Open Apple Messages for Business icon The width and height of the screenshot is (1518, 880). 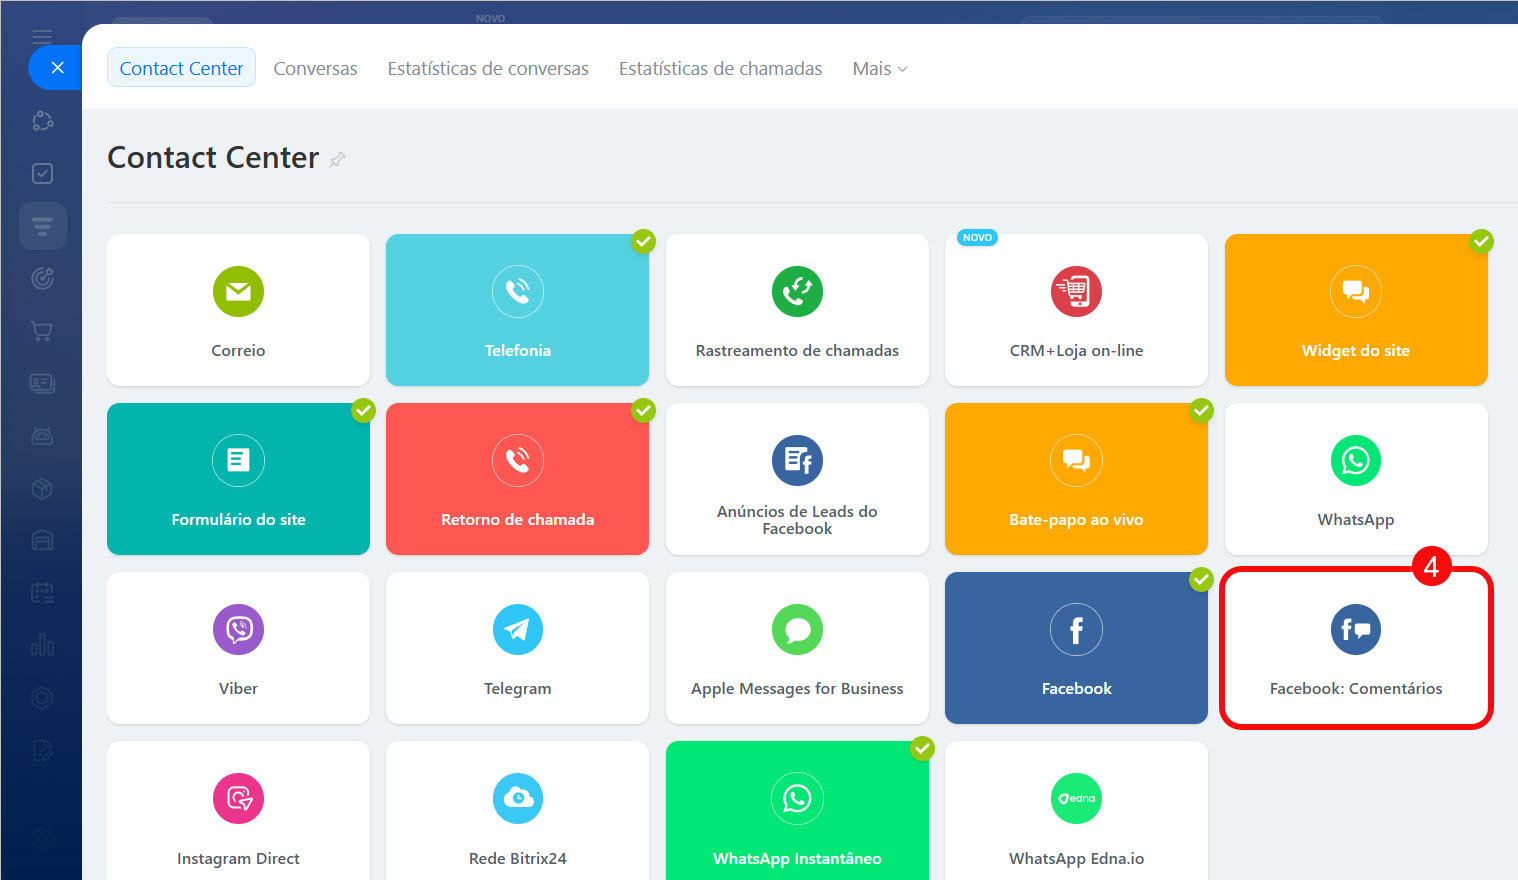(x=797, y=629)
